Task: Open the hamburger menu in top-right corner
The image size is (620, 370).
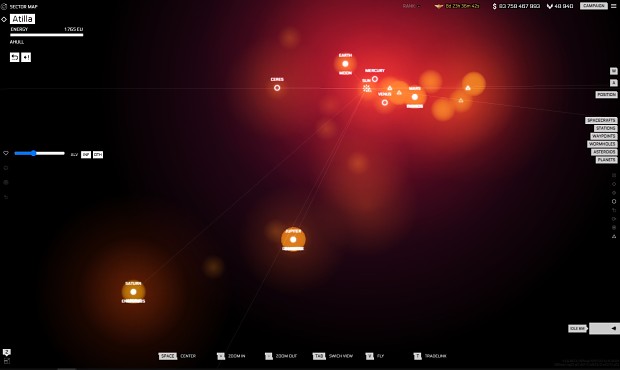Action: coord(614,6)
